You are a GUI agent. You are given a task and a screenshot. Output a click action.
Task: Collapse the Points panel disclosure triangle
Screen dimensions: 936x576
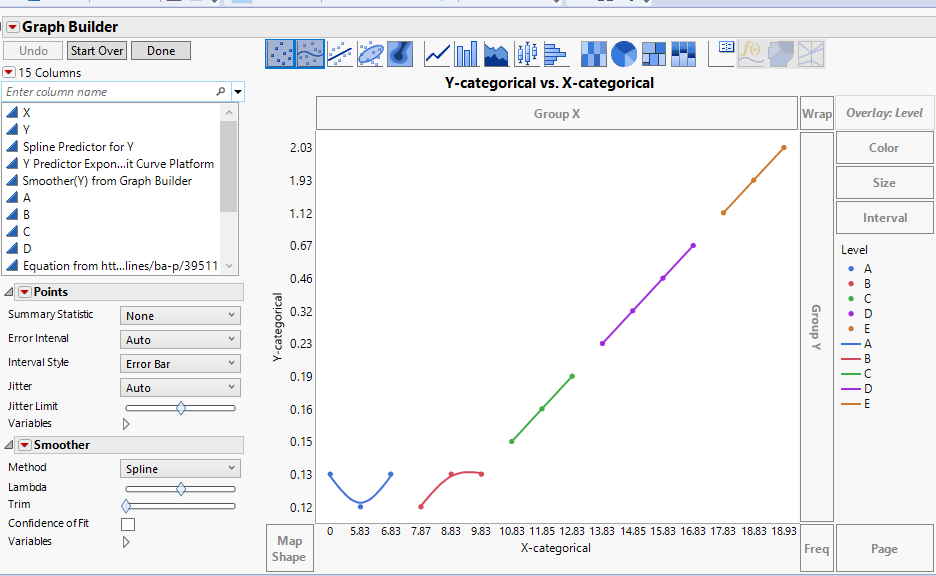click(x=9, y=292)
